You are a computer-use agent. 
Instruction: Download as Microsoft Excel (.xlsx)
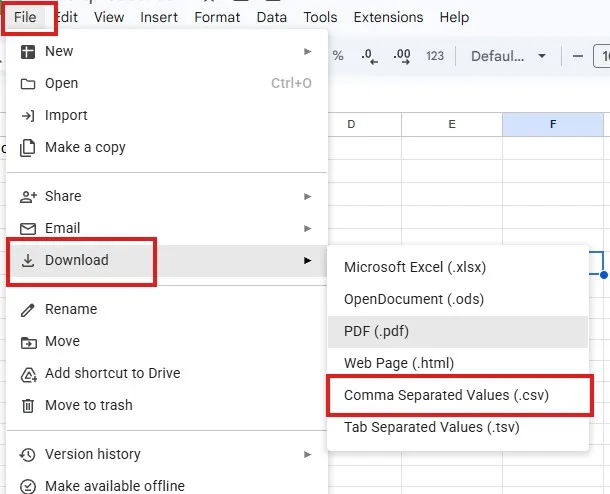coord(458,267)
